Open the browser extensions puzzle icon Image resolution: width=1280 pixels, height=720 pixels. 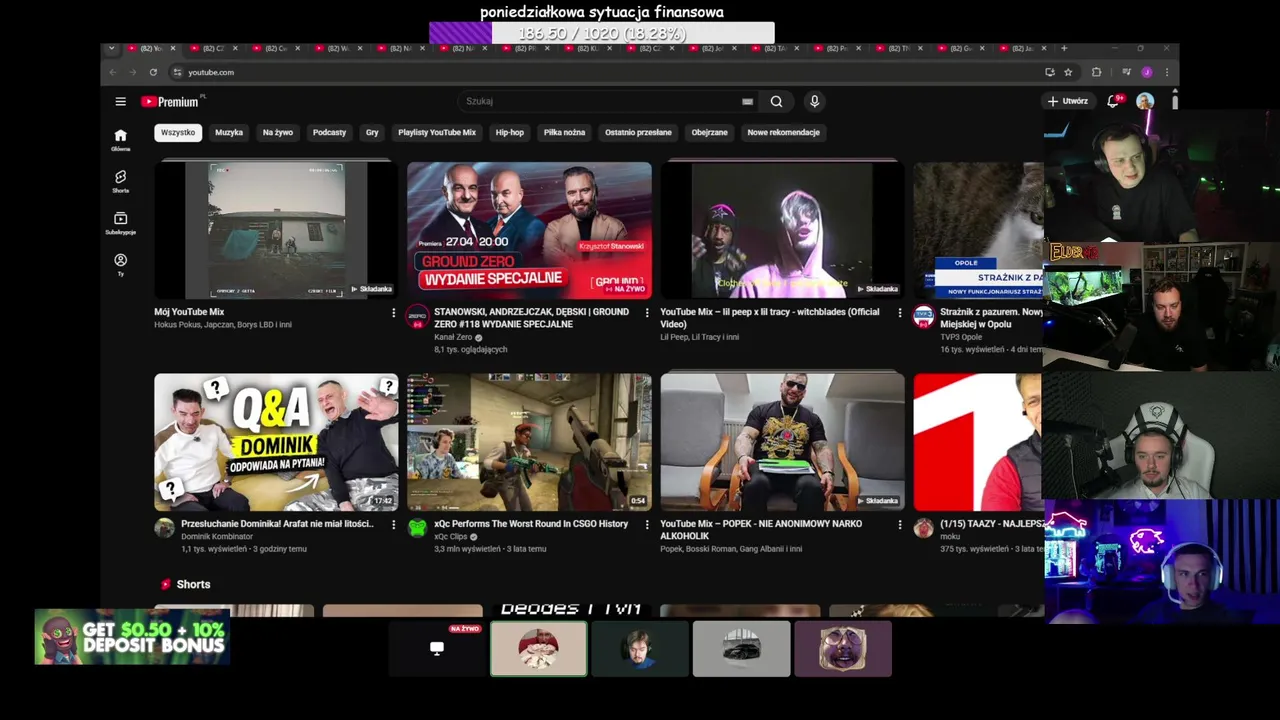tap(1096, 72)
